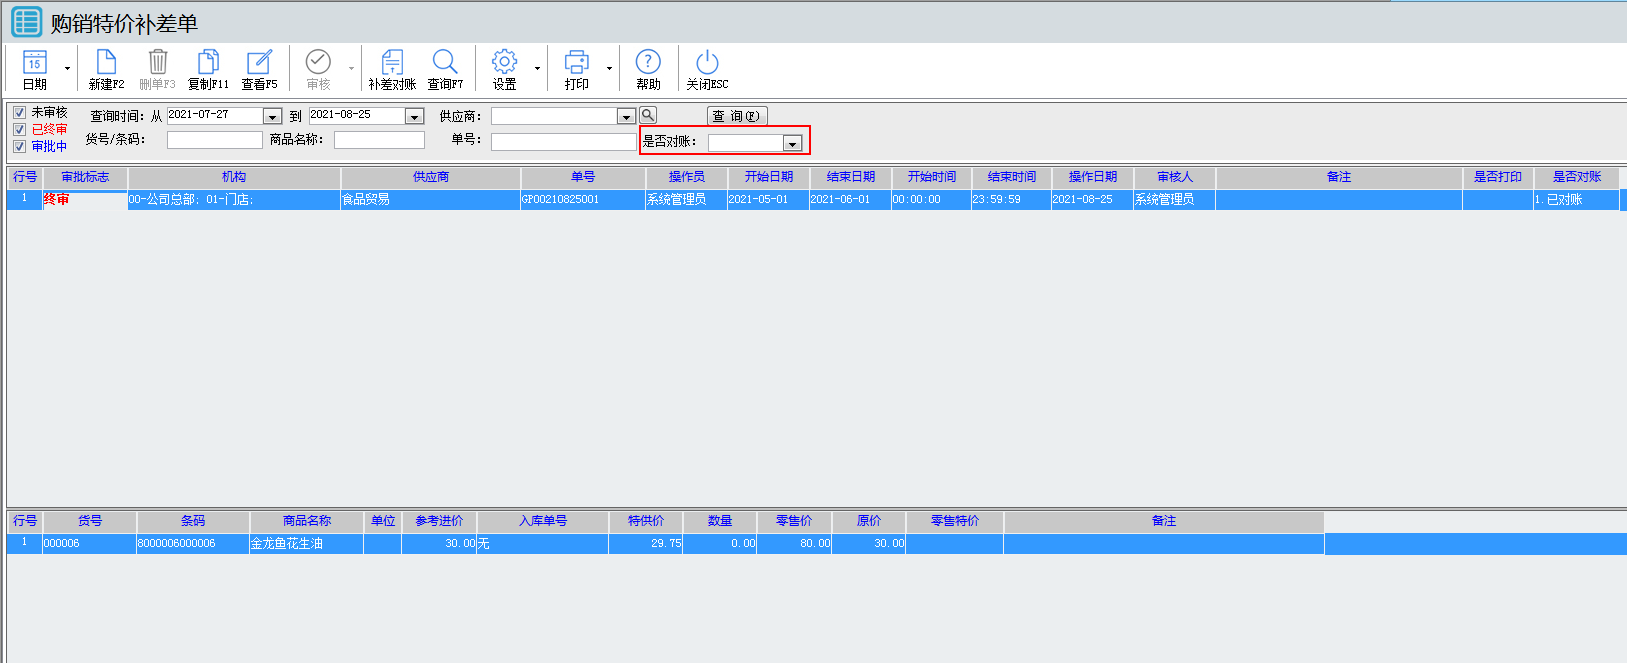Click the 打印 printer icon
The width and height of the screenshot is (1627, 663).
pyautogui.click(x=577, y=63)
